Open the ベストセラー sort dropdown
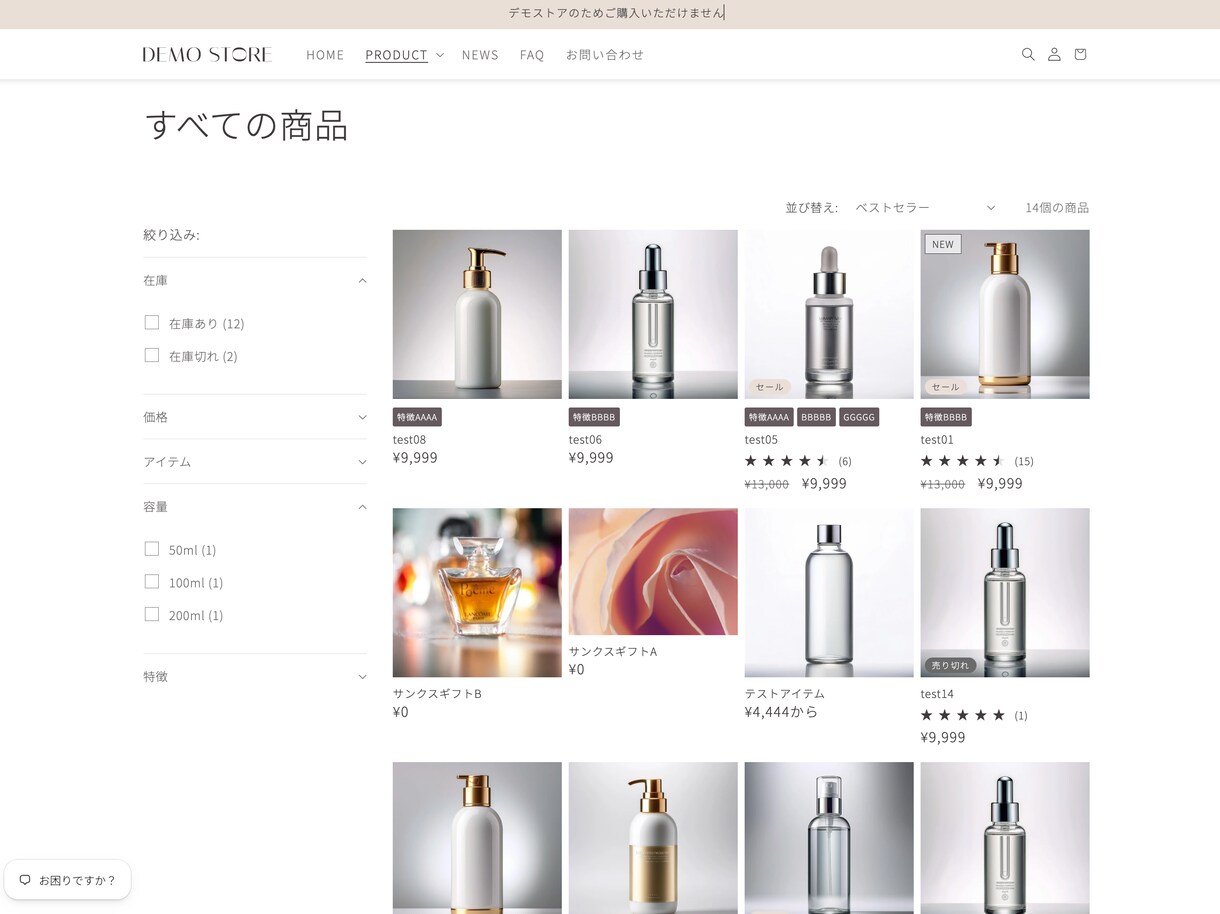This screenshot has height=914, width=1220. 926,207
